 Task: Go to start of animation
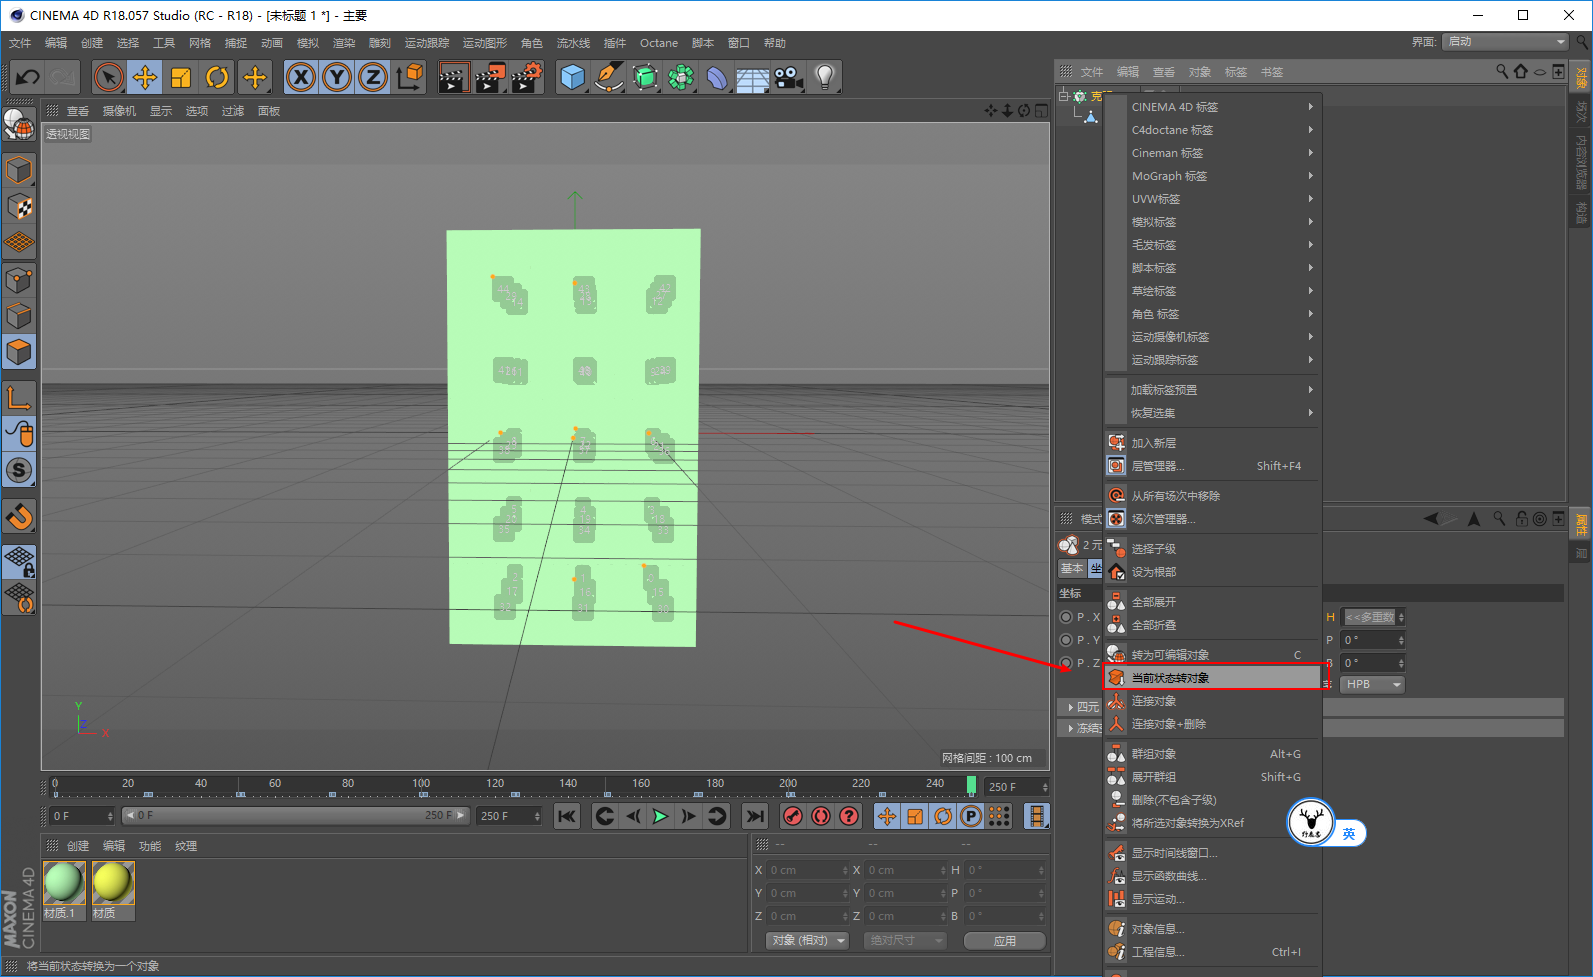(567, 817)
